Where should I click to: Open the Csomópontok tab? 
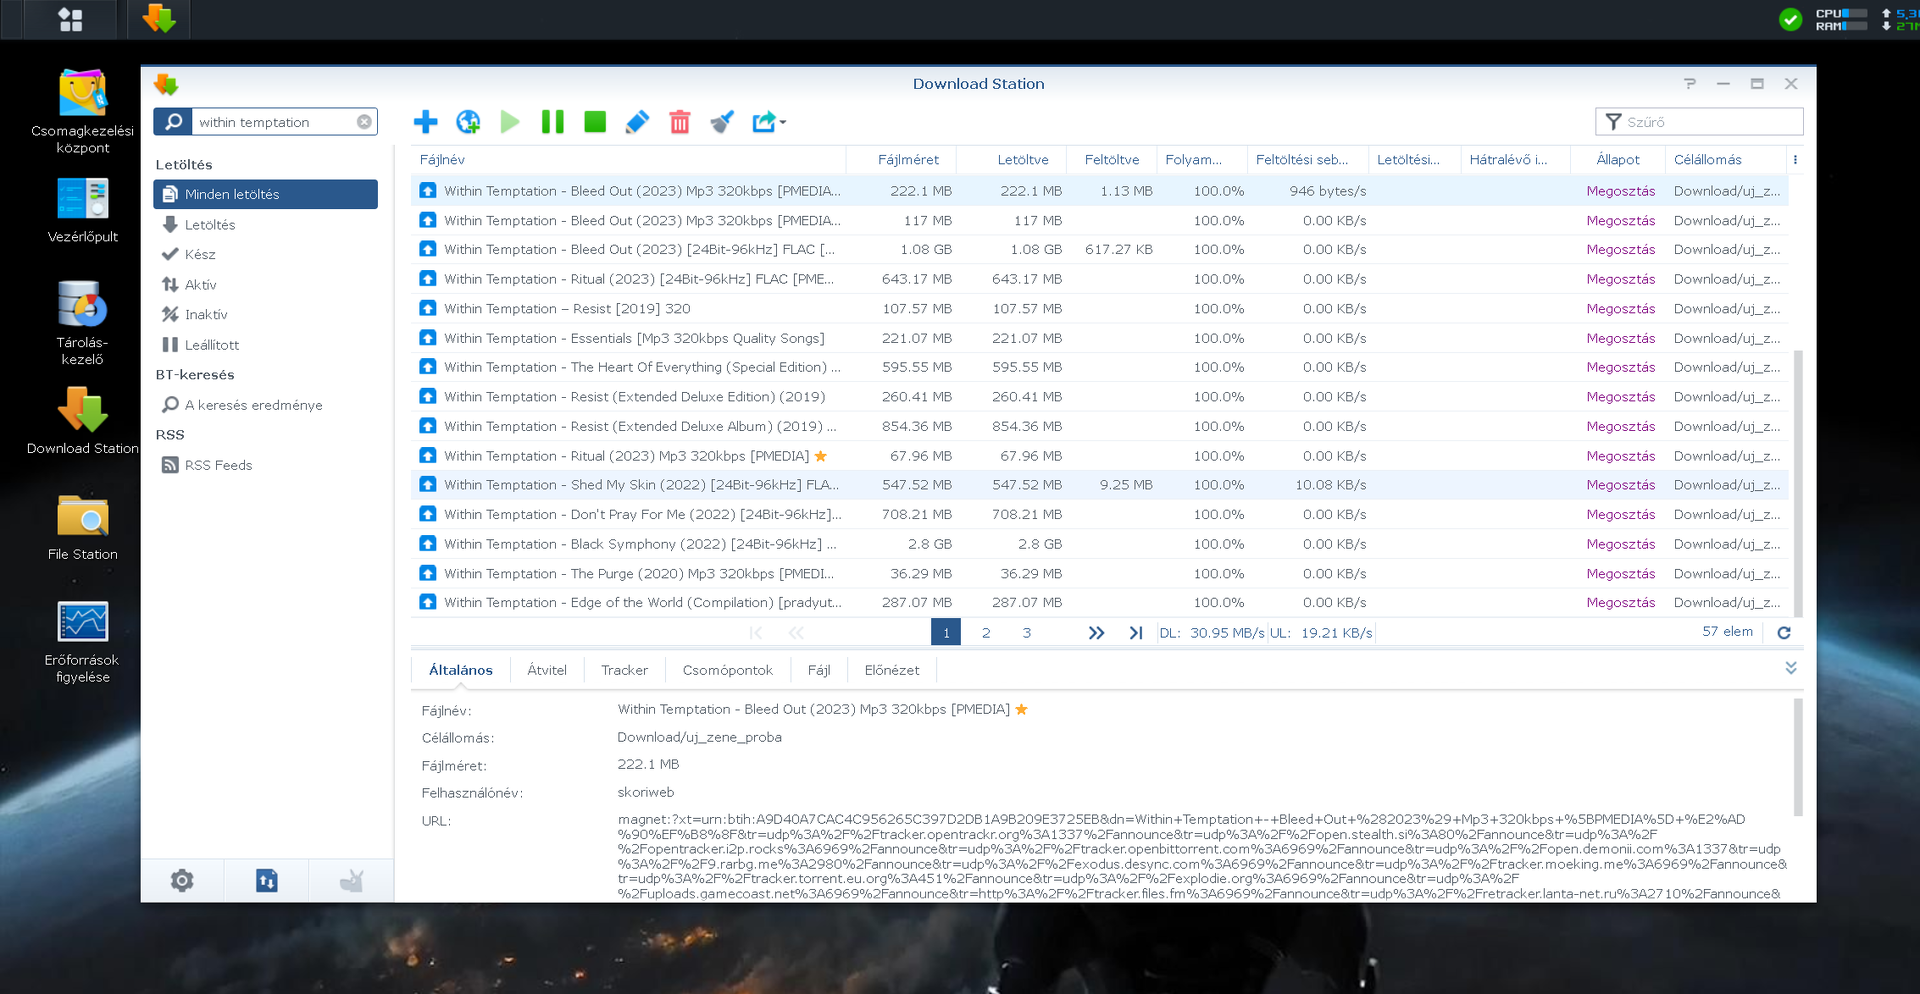(x=728, y=670)
